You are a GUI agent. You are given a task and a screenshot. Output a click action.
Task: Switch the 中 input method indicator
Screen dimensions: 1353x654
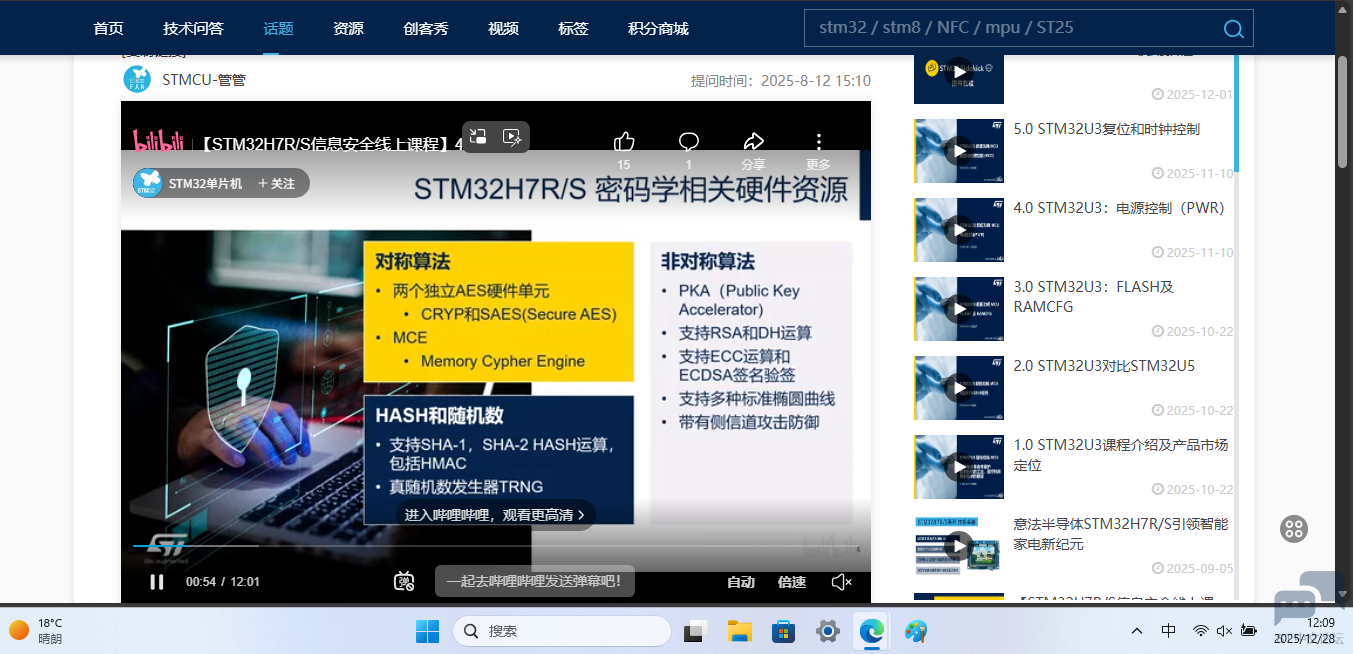pyautogui.click(x=1169, y=631)
